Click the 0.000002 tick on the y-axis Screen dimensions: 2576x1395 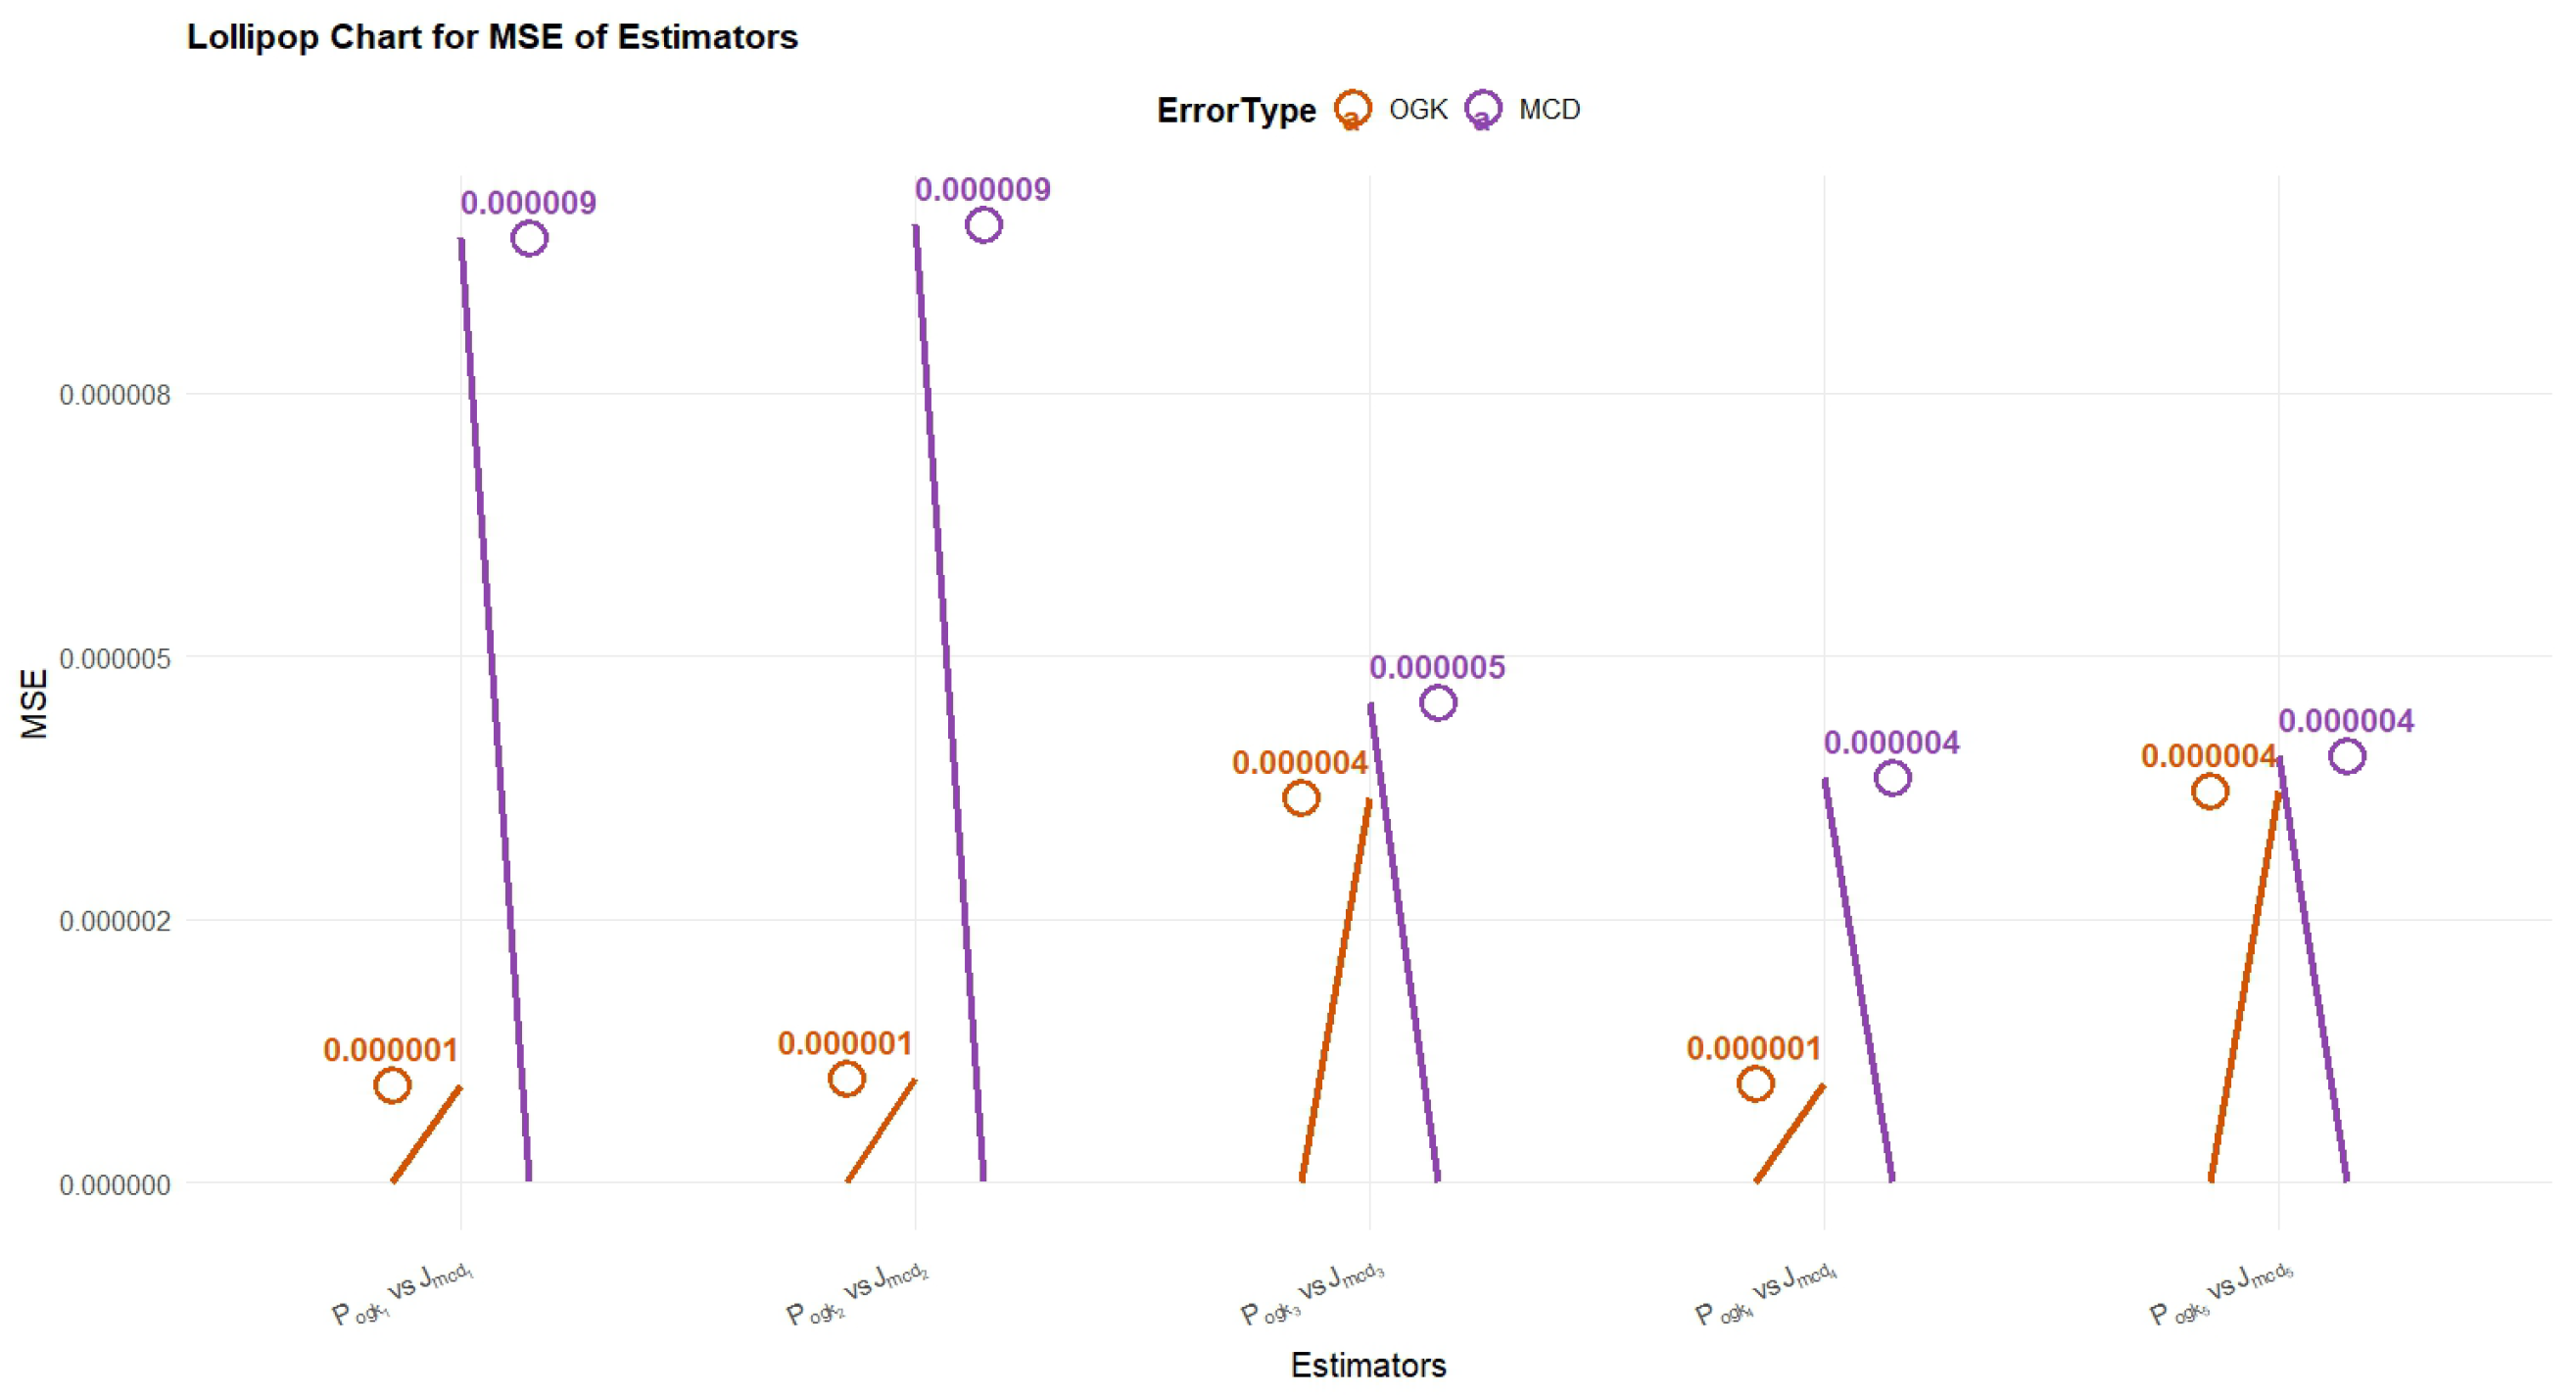coord(115,921)
